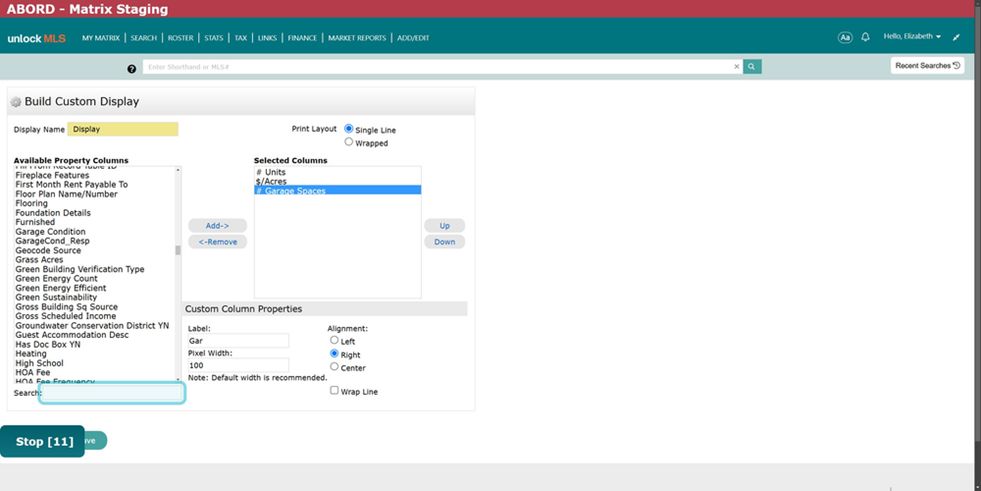Image resolution: width=981 pixels, height=491 pixels.
Task: Set alignment to Left
Action: pyautogui.click(x=334, y=340)
